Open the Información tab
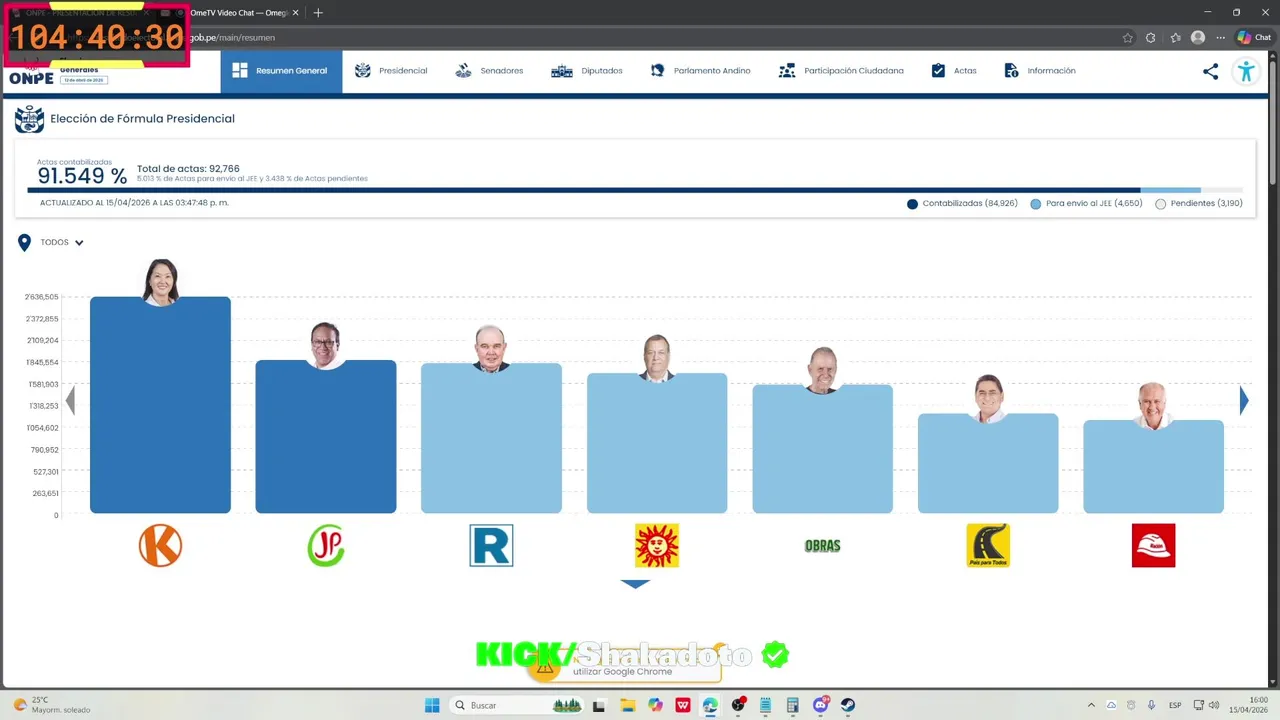The width and height of the screenshot is (1280, 720). (1040, 71)
